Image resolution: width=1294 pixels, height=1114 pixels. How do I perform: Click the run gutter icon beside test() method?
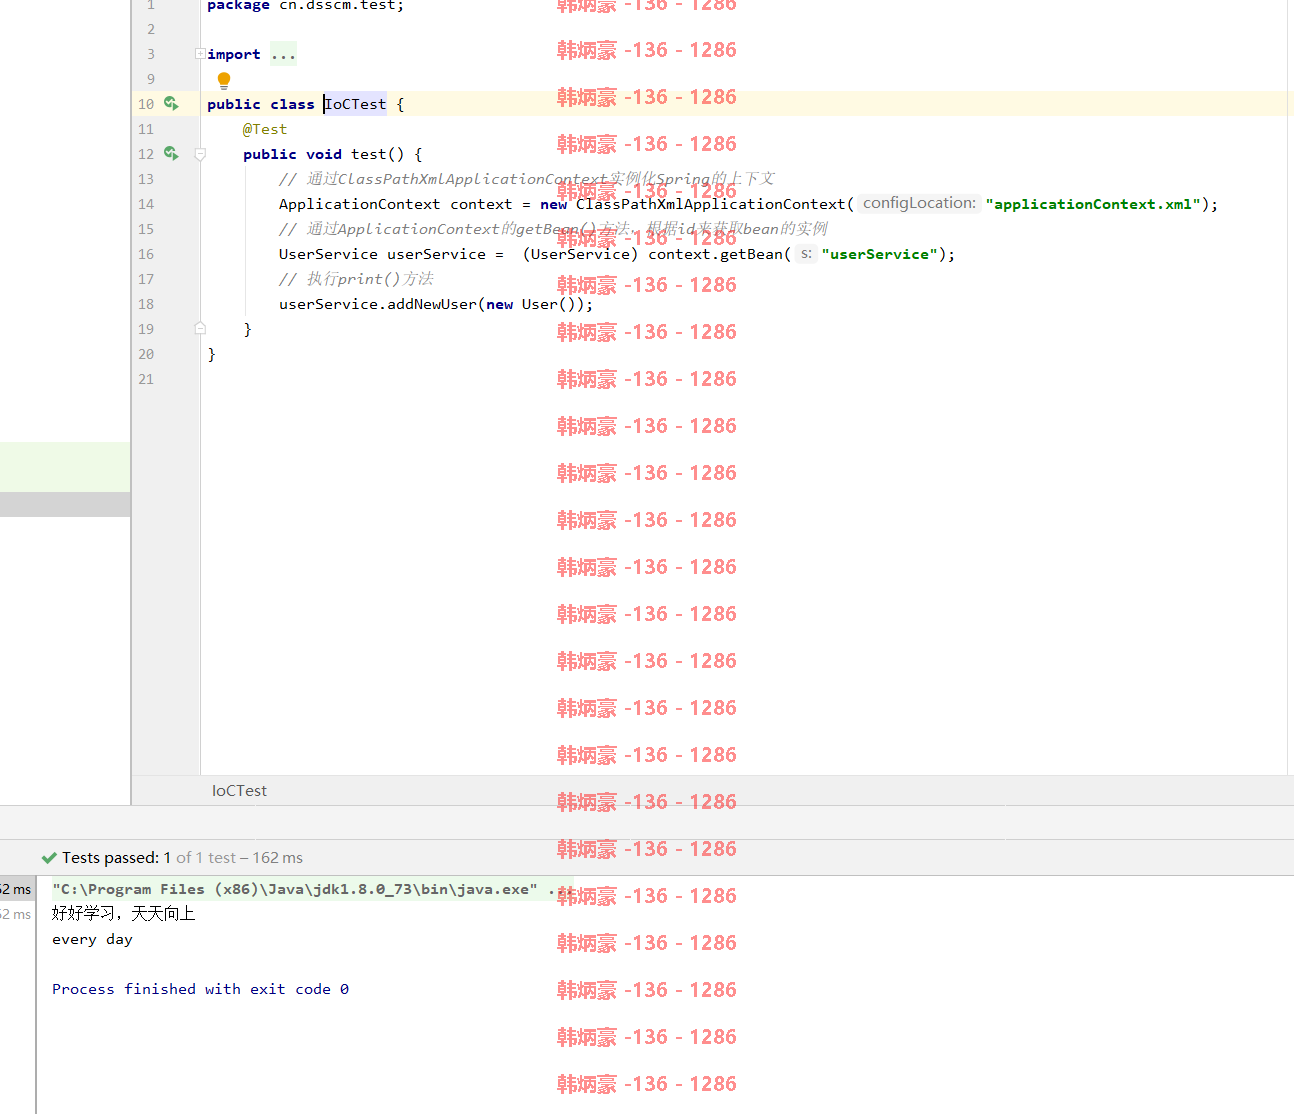tap(171, 153)
